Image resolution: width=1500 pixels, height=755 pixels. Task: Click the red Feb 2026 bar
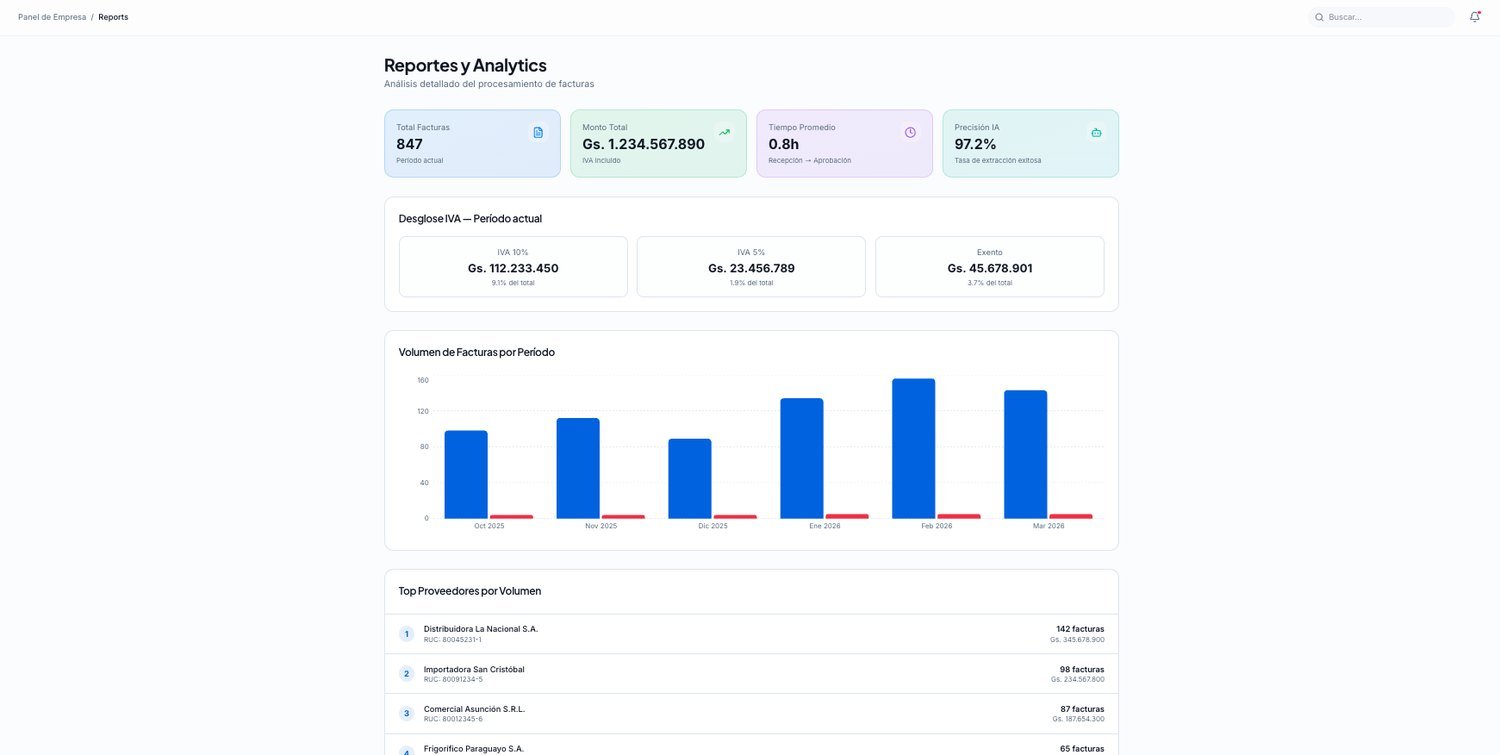959,516
